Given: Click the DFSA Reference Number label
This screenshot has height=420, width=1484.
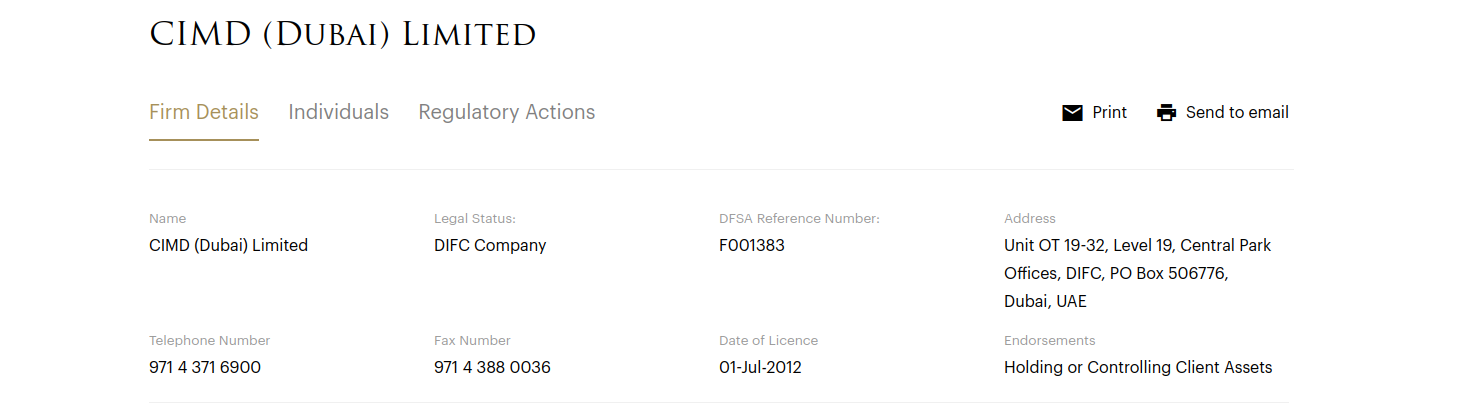Looking at the screenshot, I should (x=799, y=218).
